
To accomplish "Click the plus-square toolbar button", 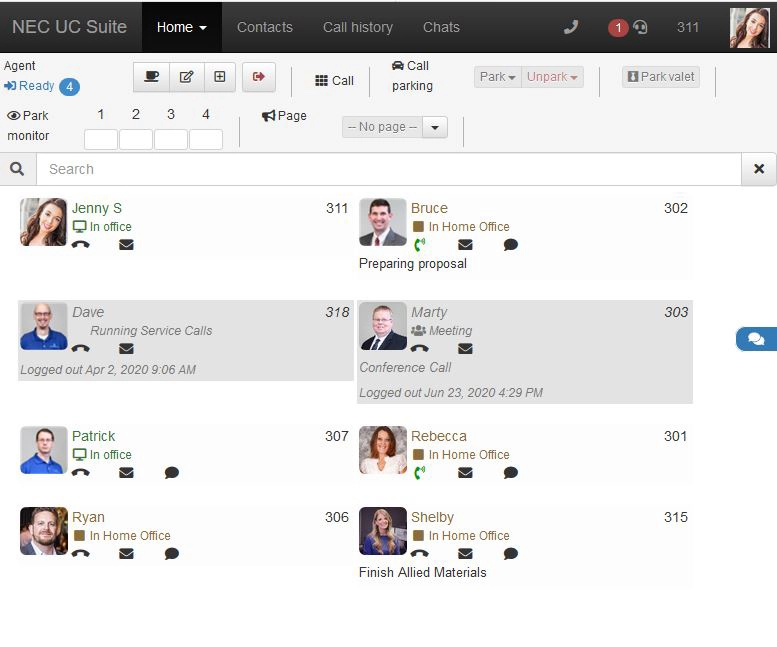I will (220, 77).
